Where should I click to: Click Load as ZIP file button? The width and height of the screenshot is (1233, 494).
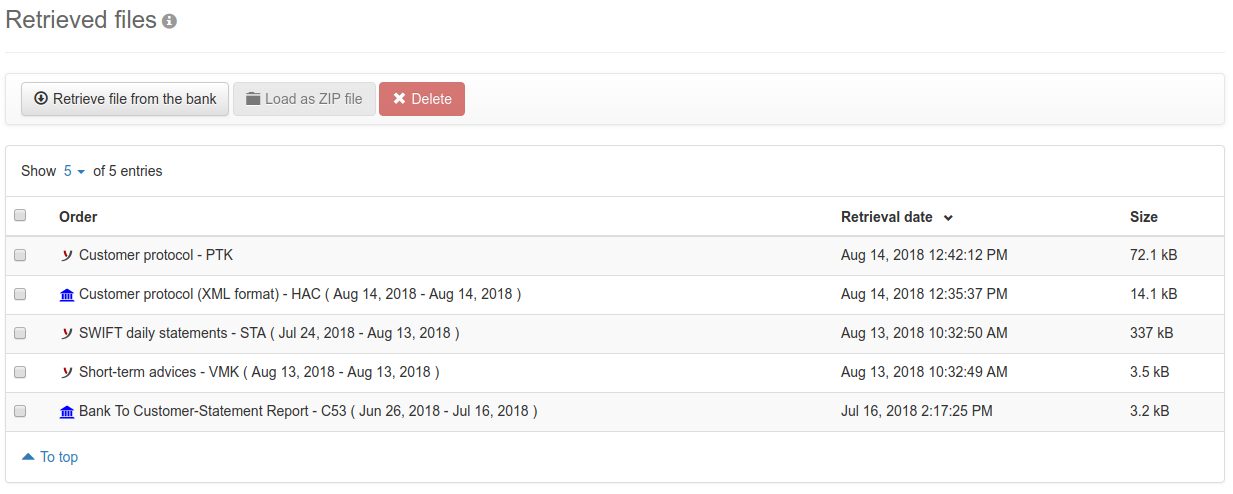[x=304, y=99]
